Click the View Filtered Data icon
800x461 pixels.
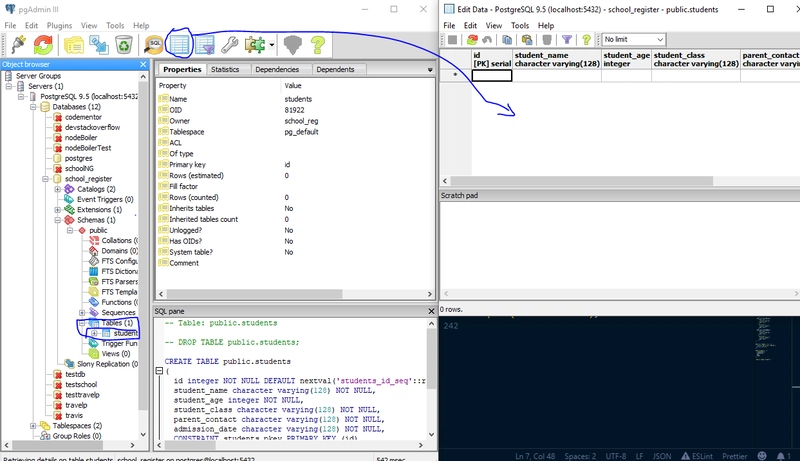(x=205, y=44)
